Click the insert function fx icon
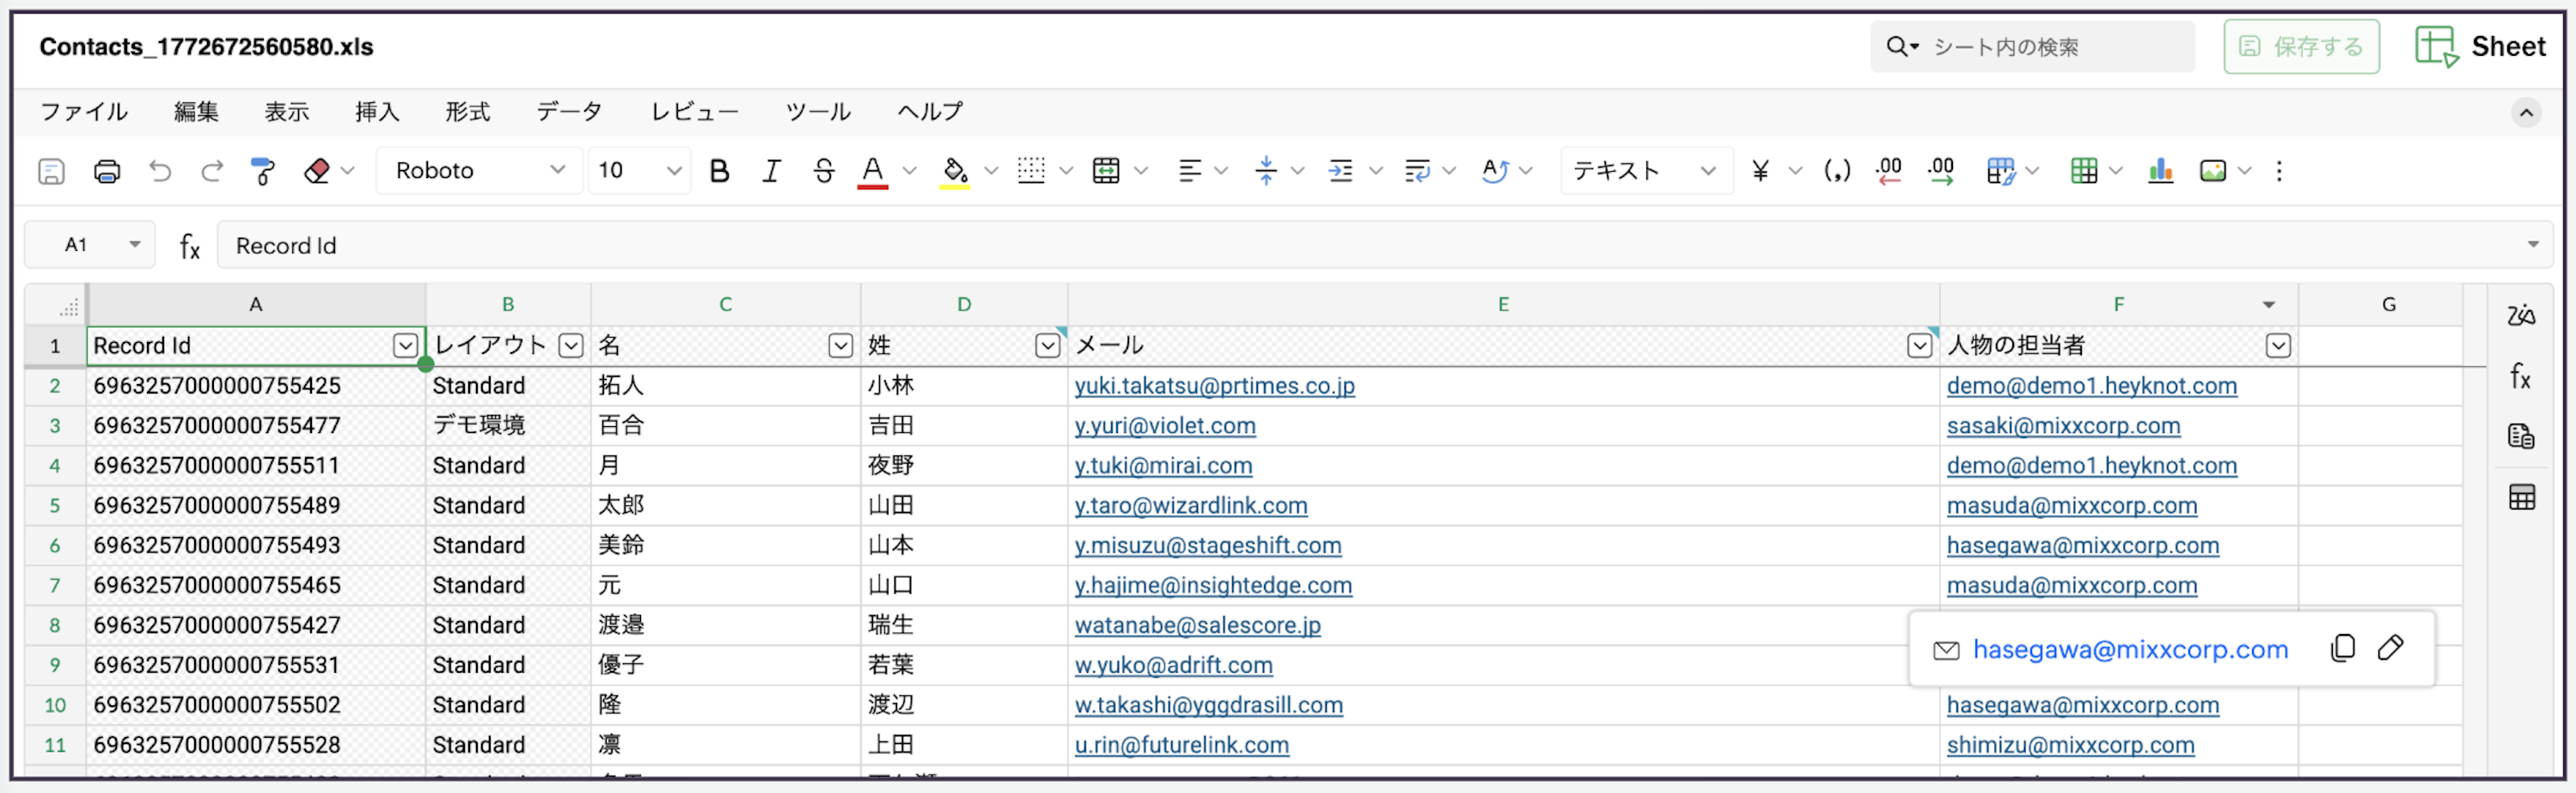The image size is (2576, 793). tap(189, 246)
